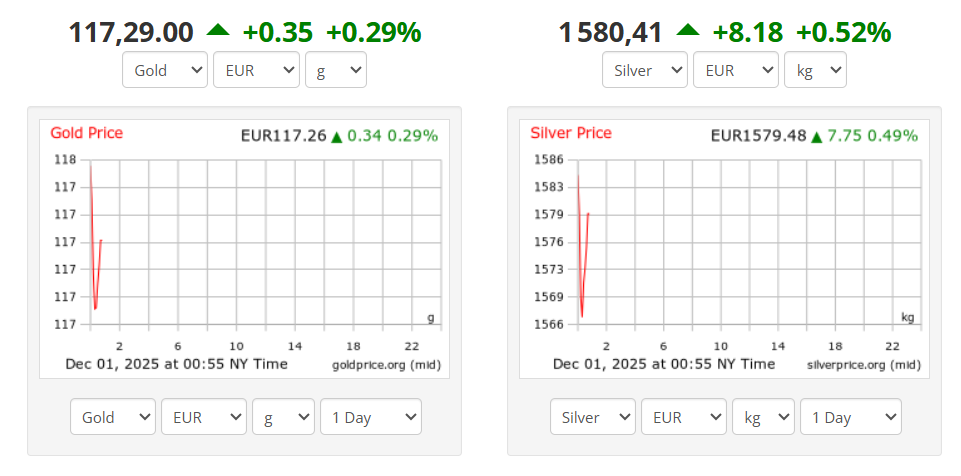Click the green up arrow beside 1580,41

(687, 31)
